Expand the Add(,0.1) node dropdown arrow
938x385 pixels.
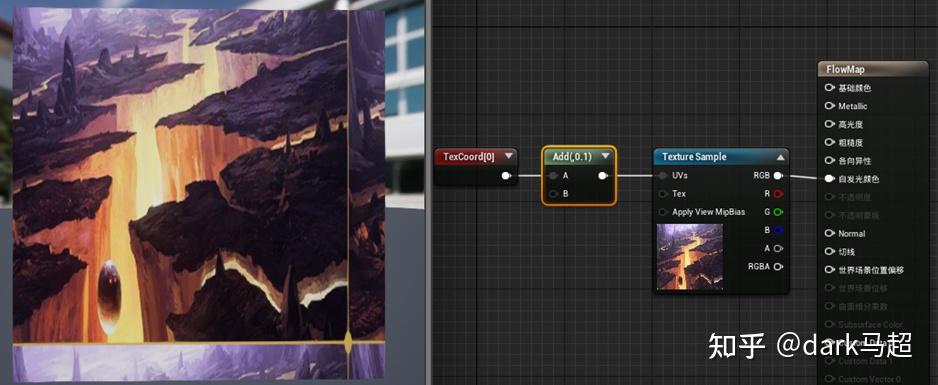[x=605, y=157]
